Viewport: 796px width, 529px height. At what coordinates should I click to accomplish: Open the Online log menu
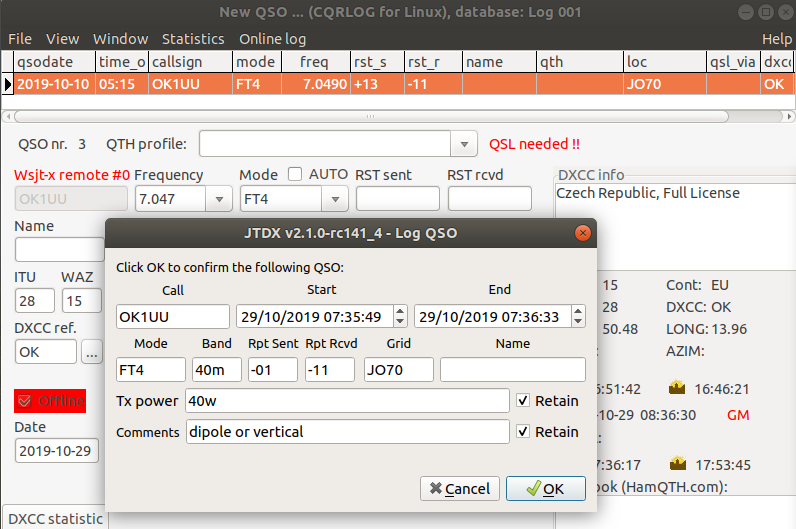point(273,39)
